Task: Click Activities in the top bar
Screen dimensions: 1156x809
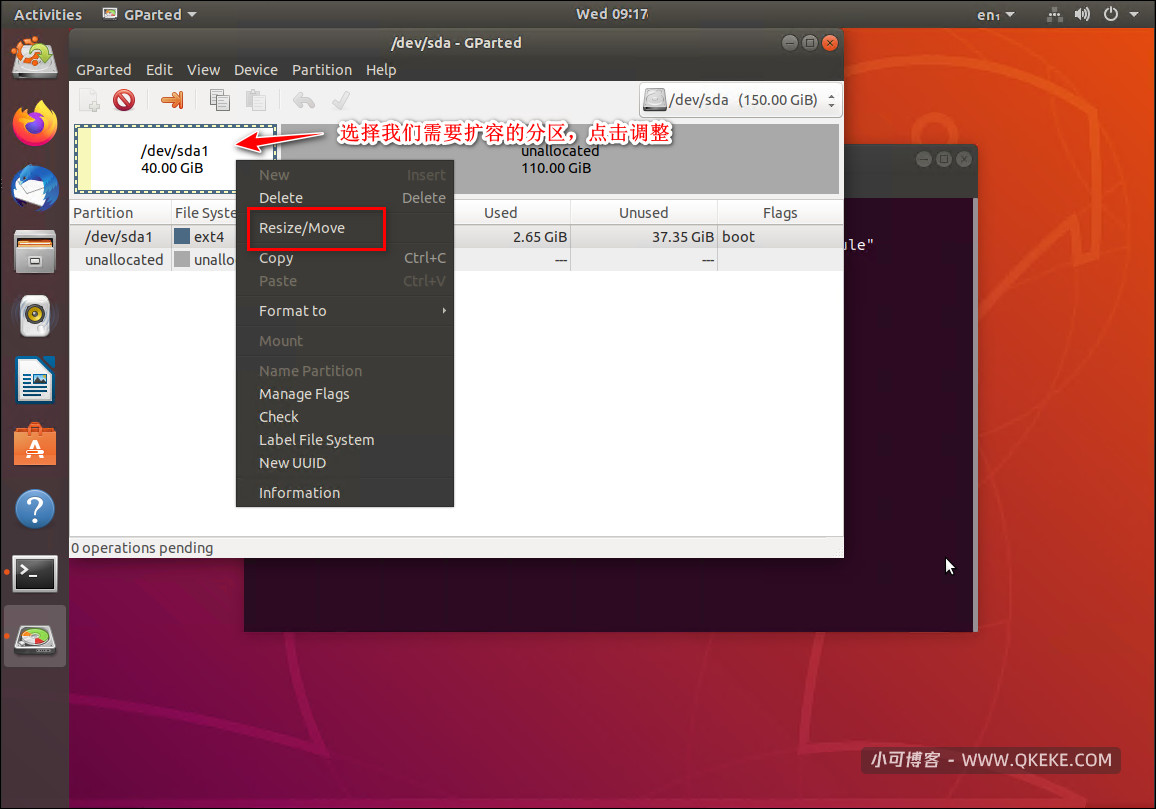Action: pyautogui.click(x=48, y=14)
